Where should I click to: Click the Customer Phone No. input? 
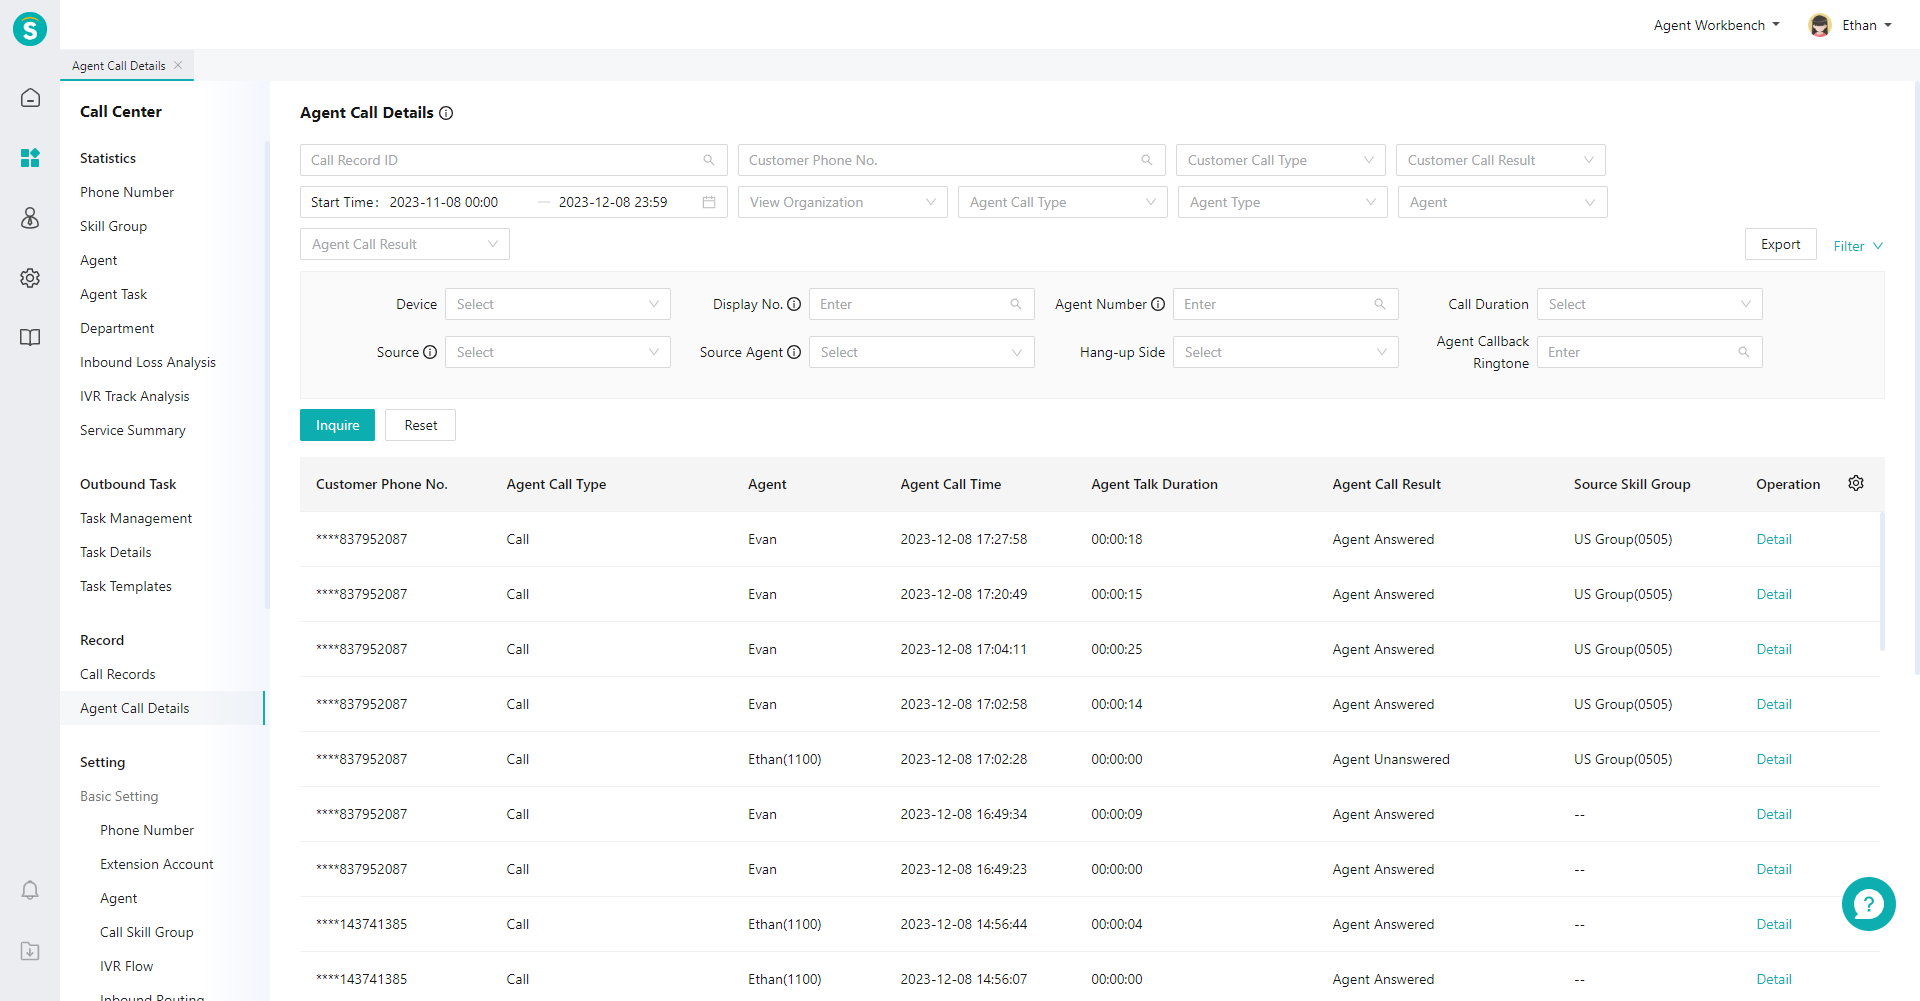[952, 160]
